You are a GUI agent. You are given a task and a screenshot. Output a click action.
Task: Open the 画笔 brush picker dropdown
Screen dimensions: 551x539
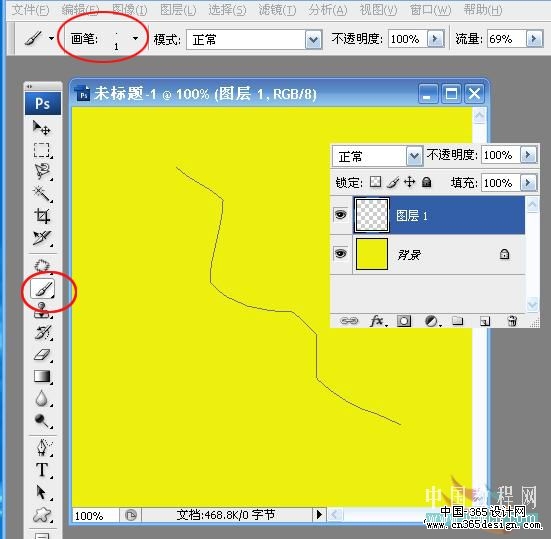tap(135, 38)
